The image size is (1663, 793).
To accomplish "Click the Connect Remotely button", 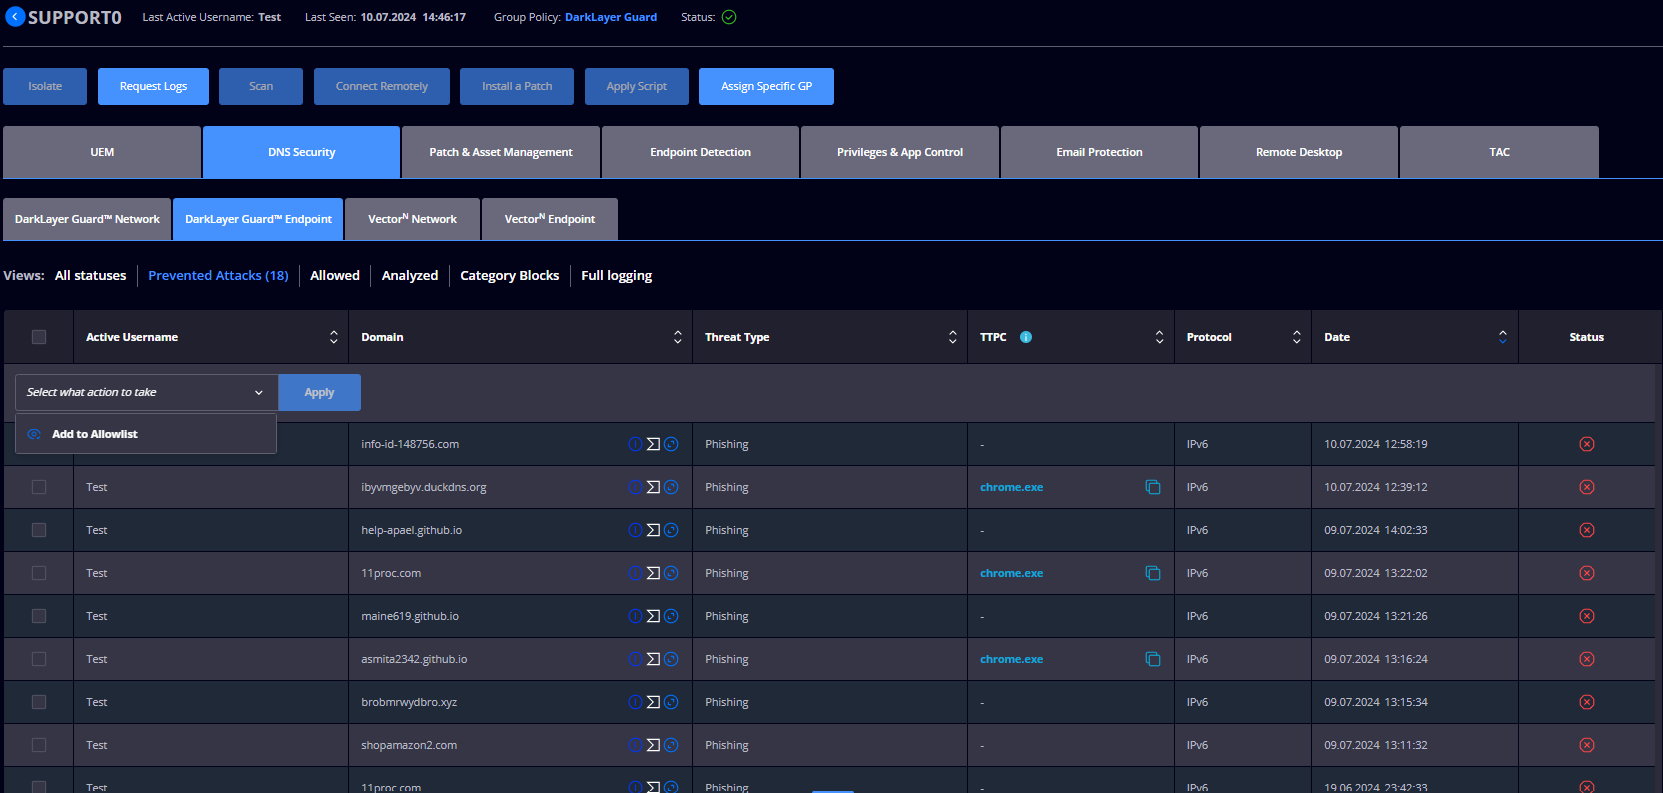I will (x=382, y=86).
